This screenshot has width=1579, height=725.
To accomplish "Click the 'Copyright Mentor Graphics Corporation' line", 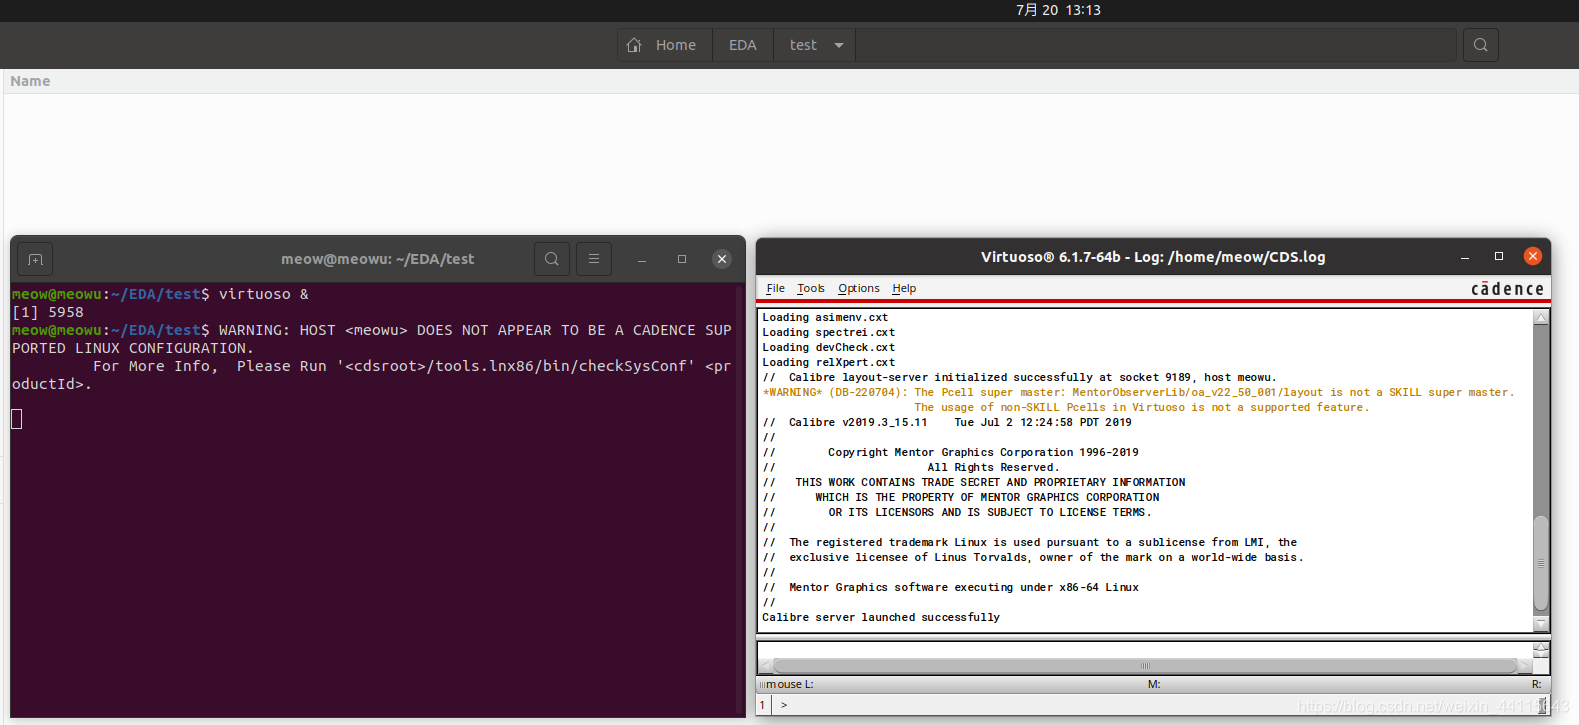I will [x=983, y=452].
